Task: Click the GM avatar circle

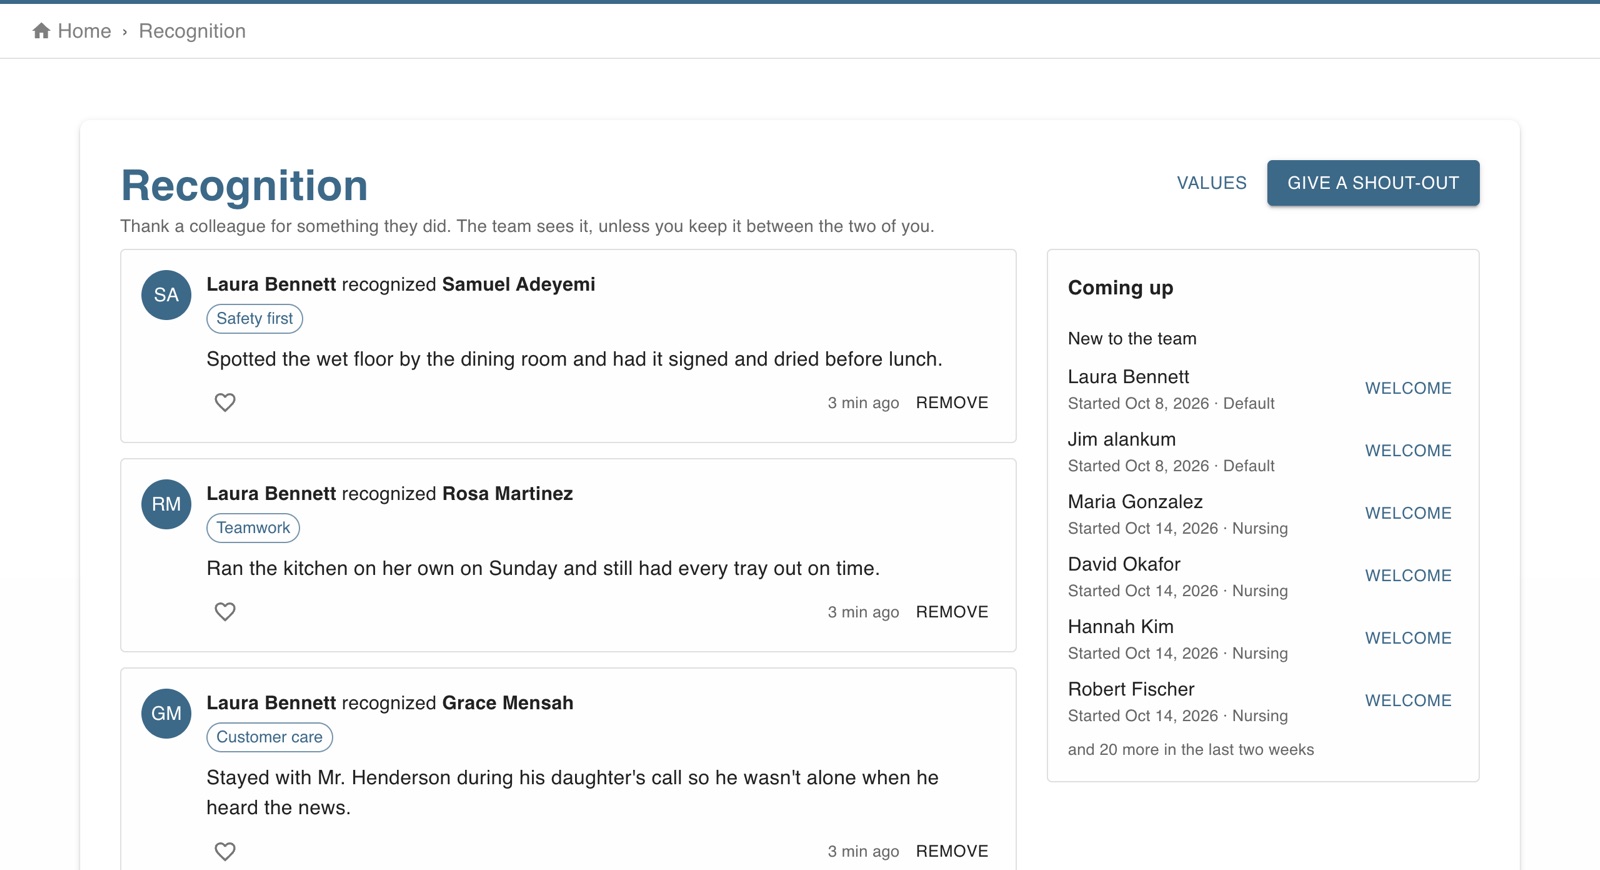Action: 166,713
